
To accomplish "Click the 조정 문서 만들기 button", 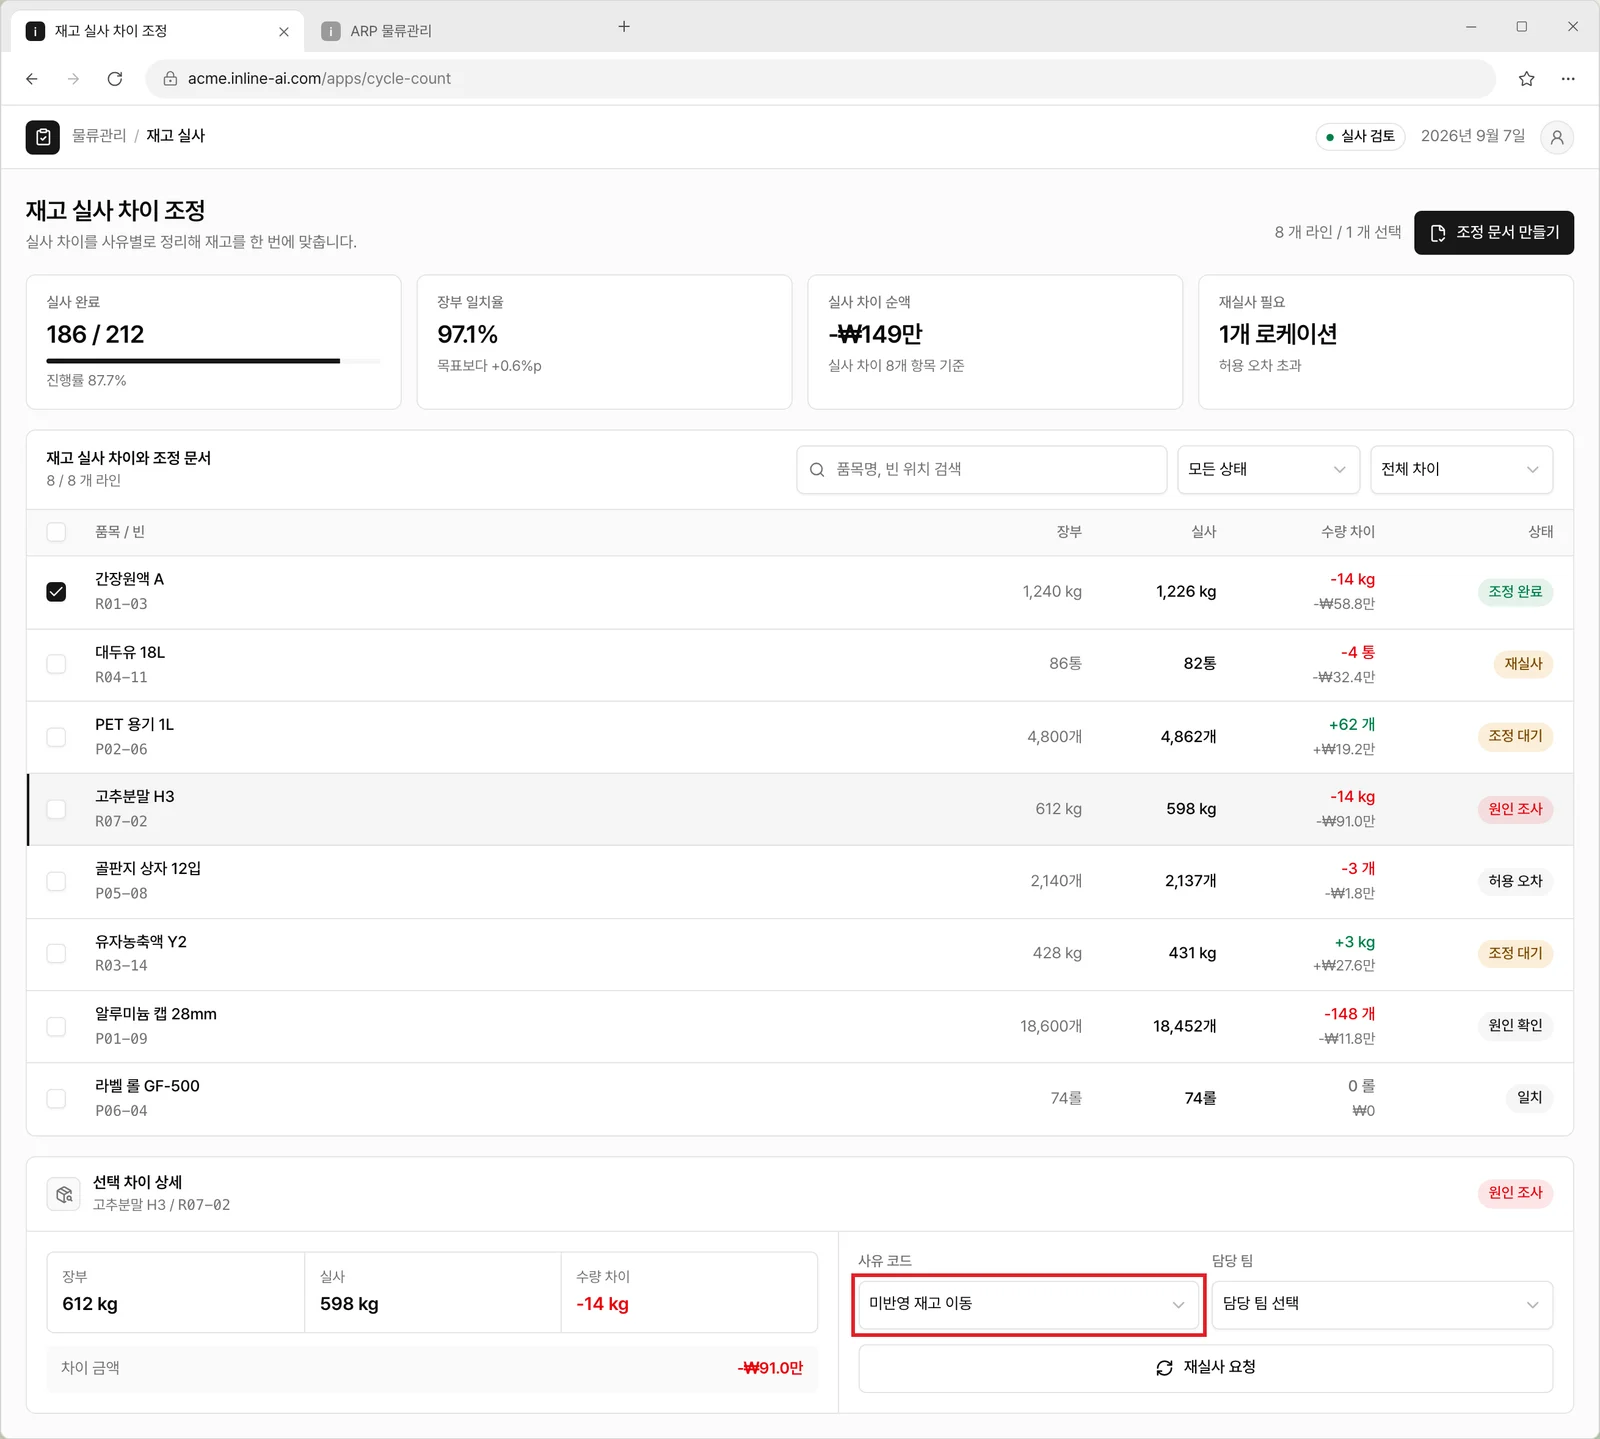I will tap(1494, 233).
